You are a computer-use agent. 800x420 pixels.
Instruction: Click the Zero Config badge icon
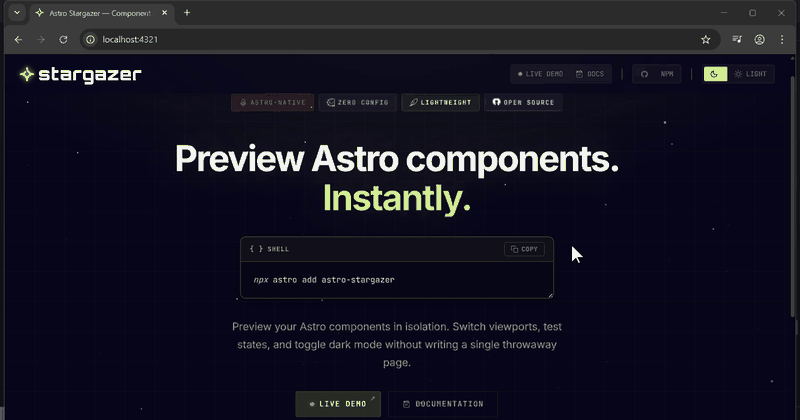[331, 102]
